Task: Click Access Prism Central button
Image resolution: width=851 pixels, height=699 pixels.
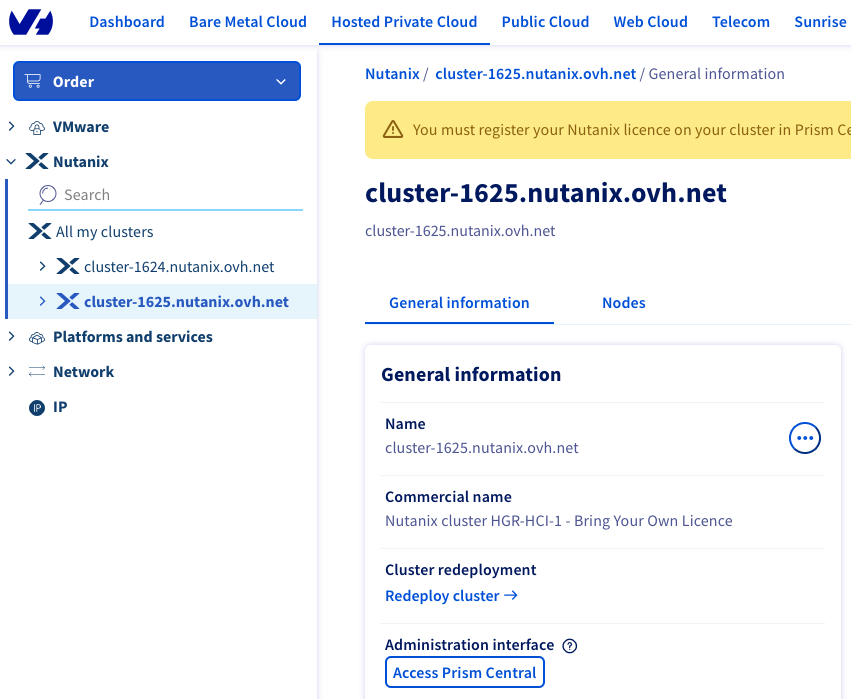Action: [465, 672]
